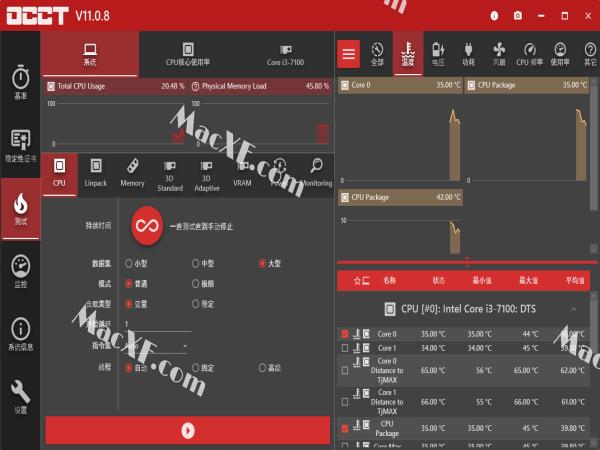The height and width of the screenshot is (450, 600).
Task: Click the question icon beside Physical Memory Load
Action: tap(195, 86)
